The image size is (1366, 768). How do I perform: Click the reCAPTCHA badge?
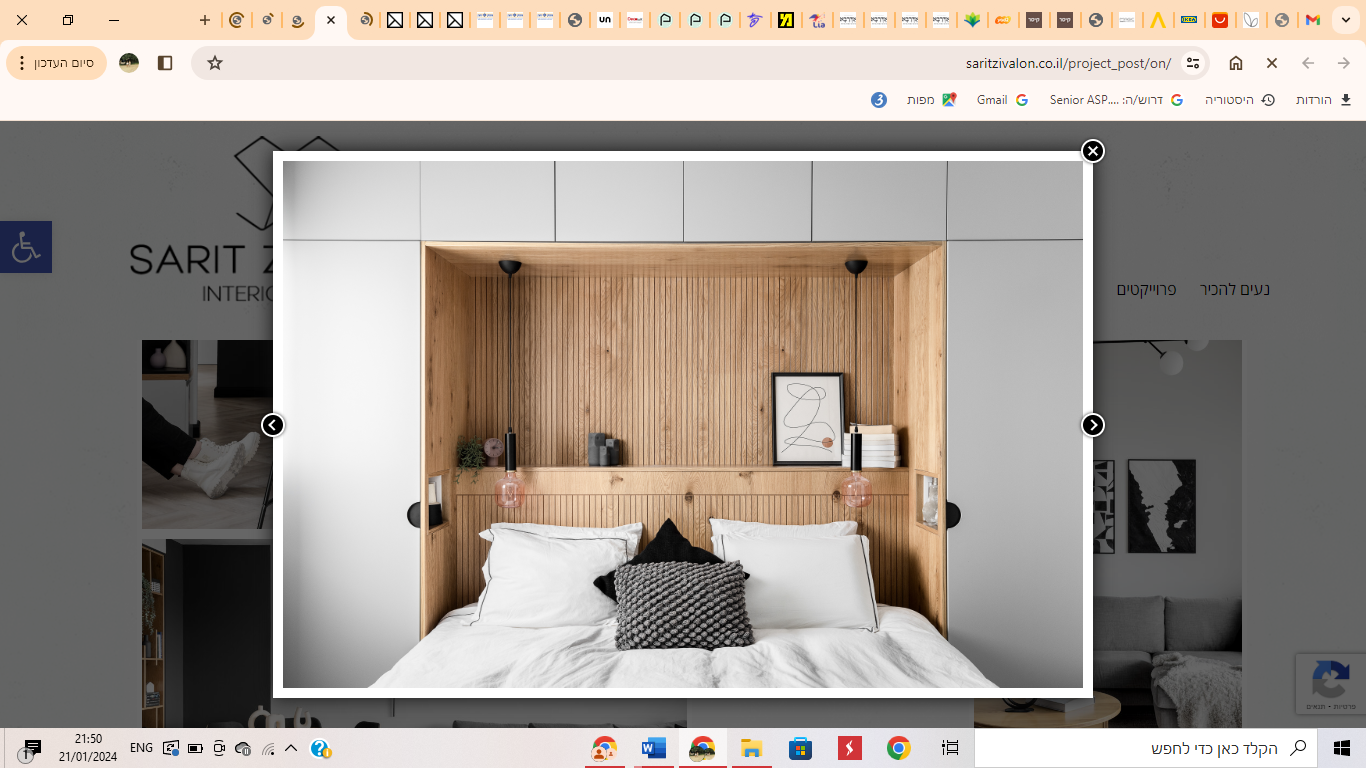(x=1330, y=684)
